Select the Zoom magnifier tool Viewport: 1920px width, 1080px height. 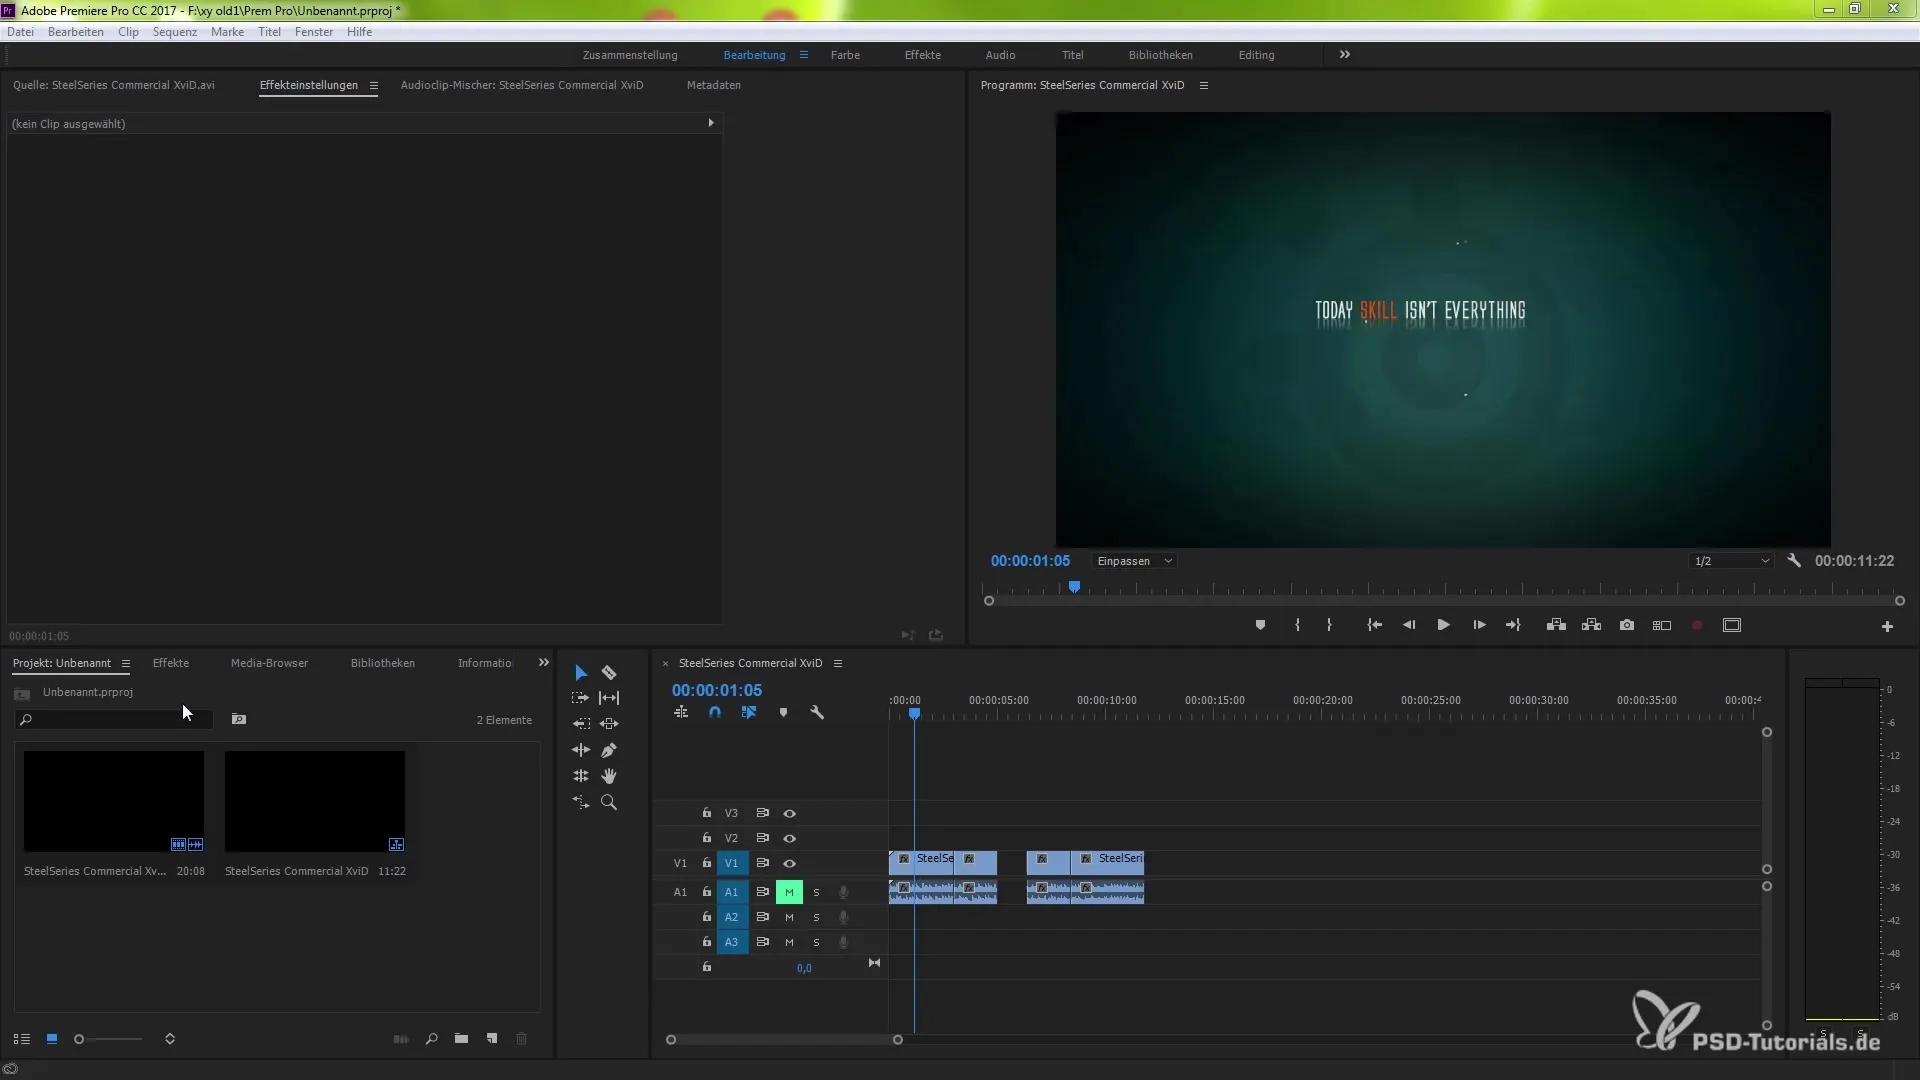(x=609, y=802)
